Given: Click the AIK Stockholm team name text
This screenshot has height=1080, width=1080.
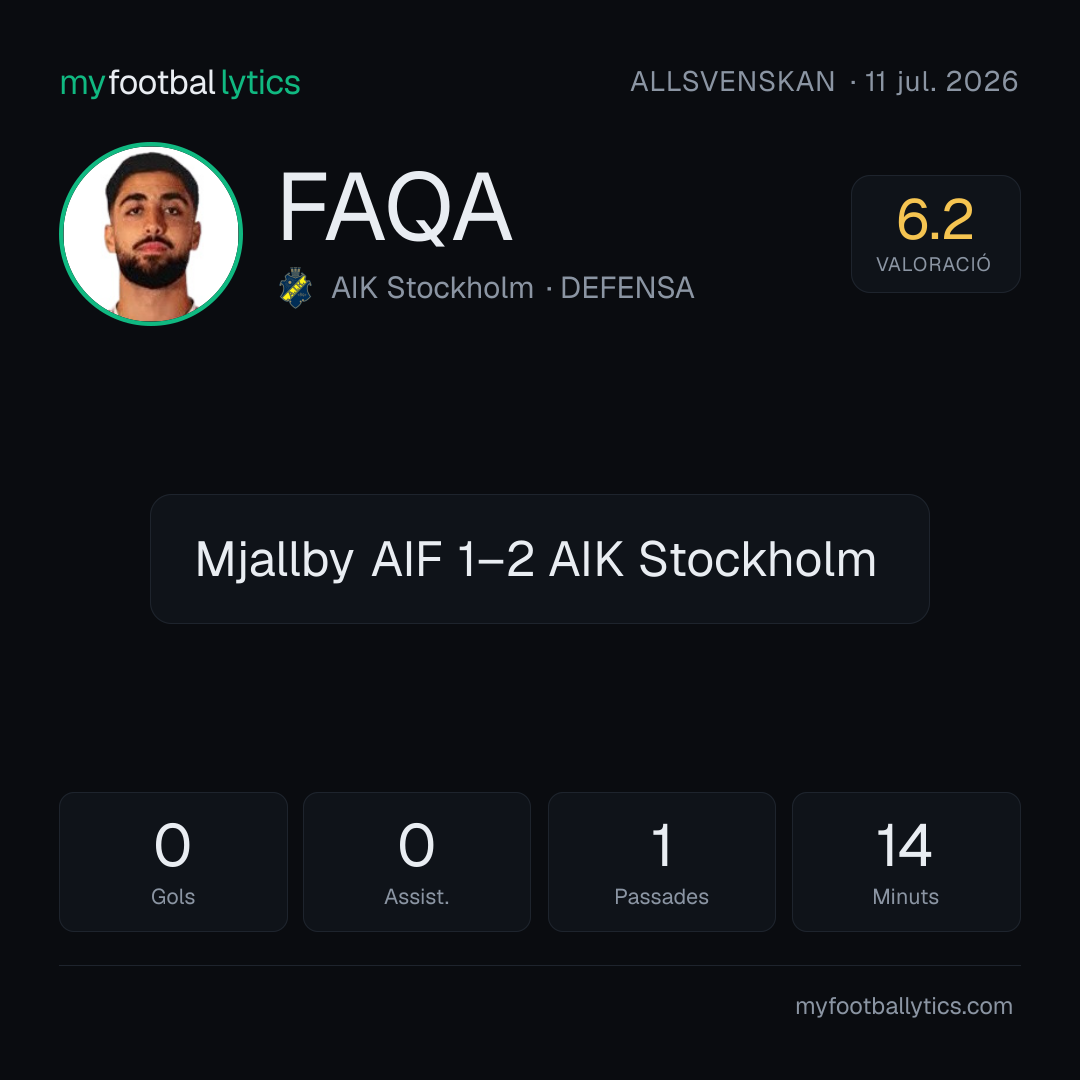Looking at the screenshot, I should [x=433, y=288].
